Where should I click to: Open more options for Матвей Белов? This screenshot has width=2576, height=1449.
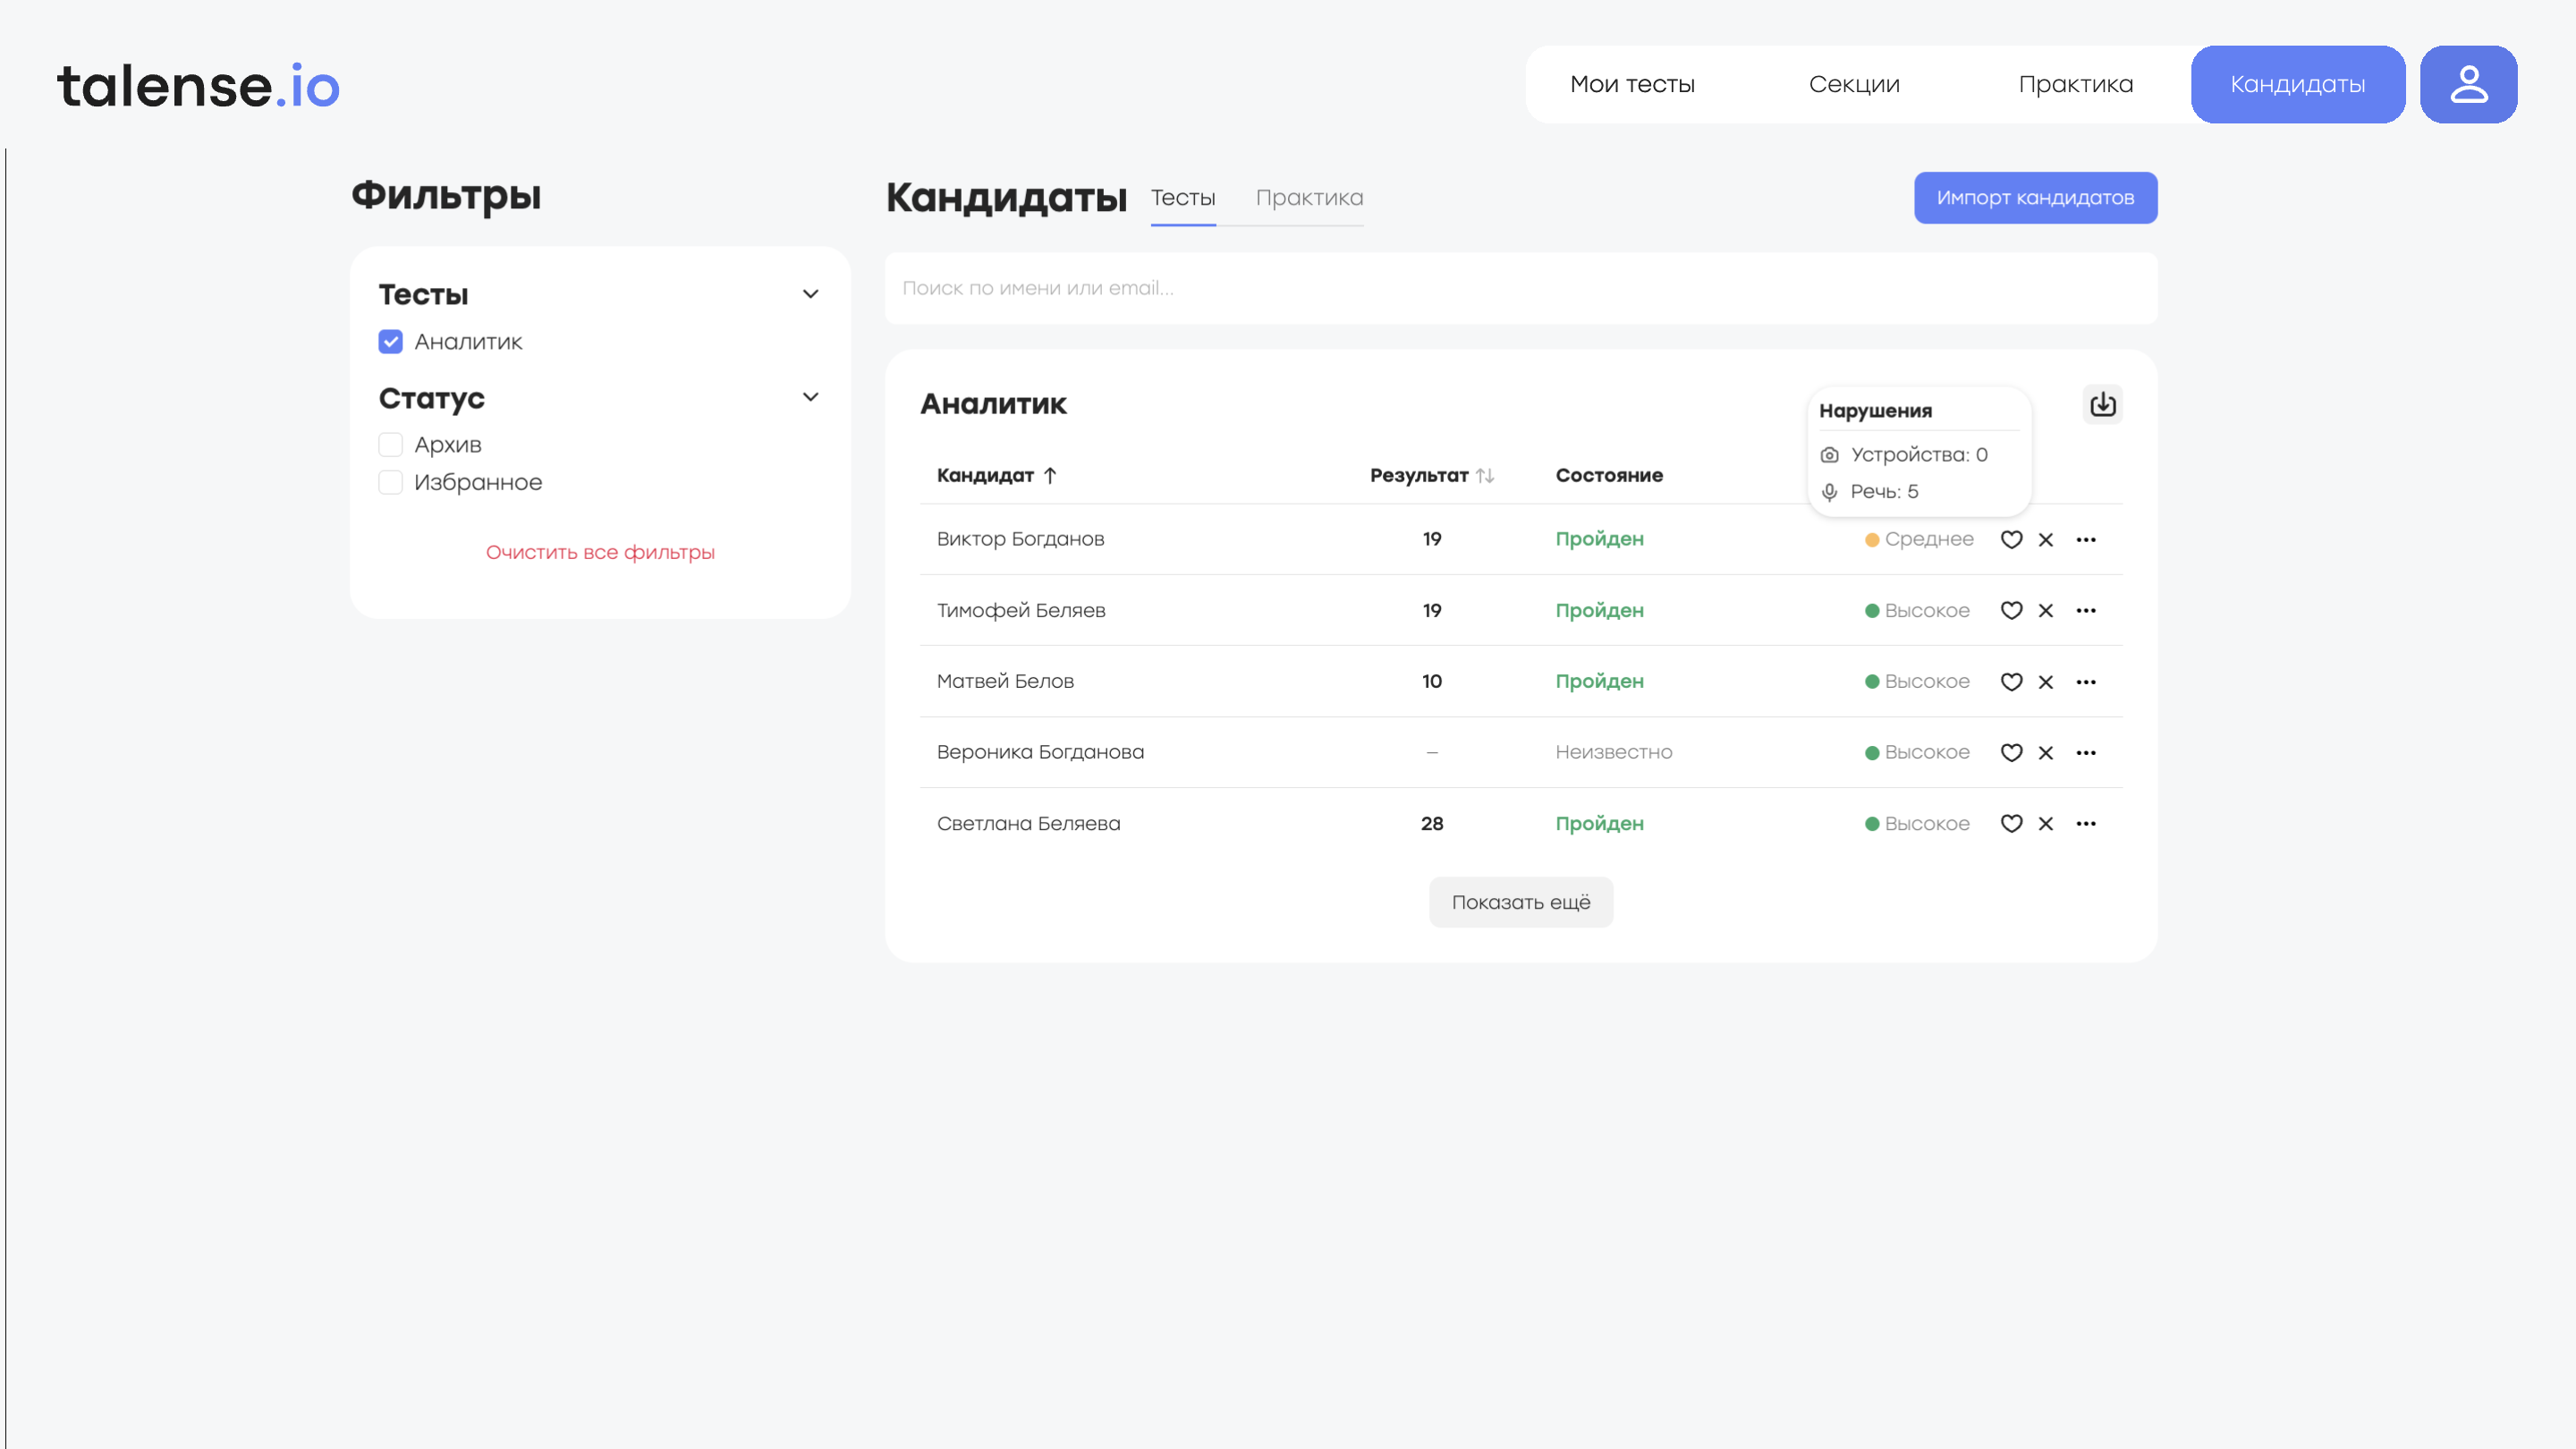[x=2085, y=681]
